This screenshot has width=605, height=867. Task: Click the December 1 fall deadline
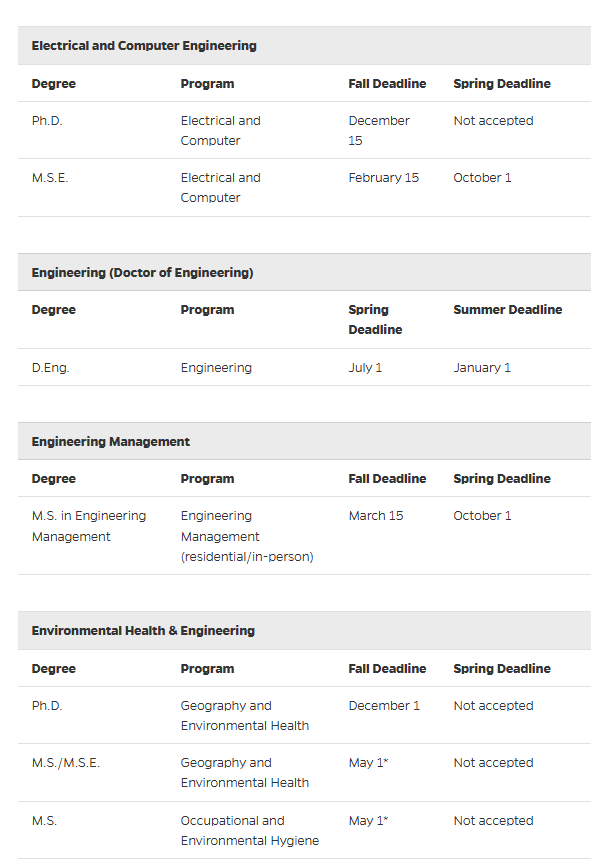click(384, 706)
